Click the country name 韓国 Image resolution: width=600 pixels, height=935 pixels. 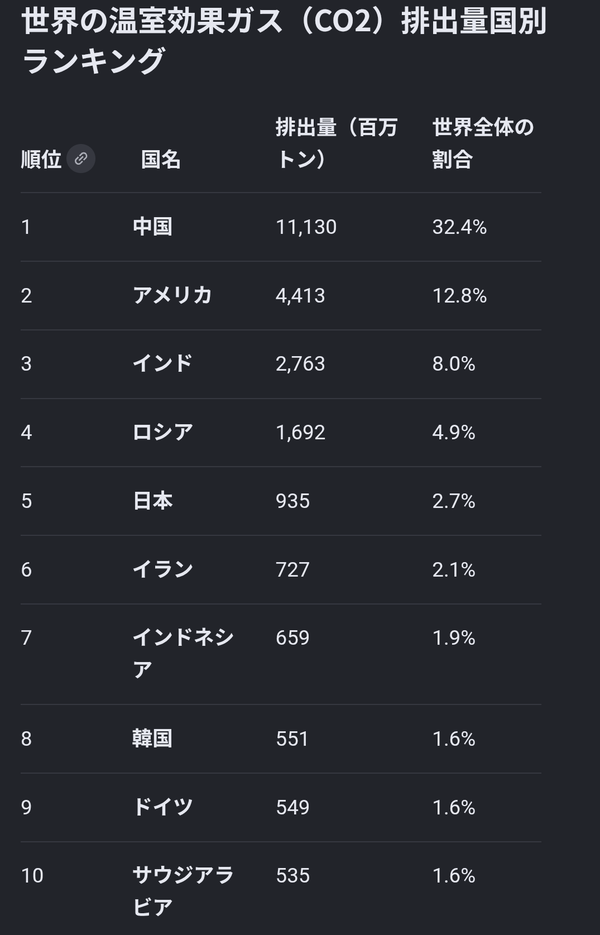(152, 738)
